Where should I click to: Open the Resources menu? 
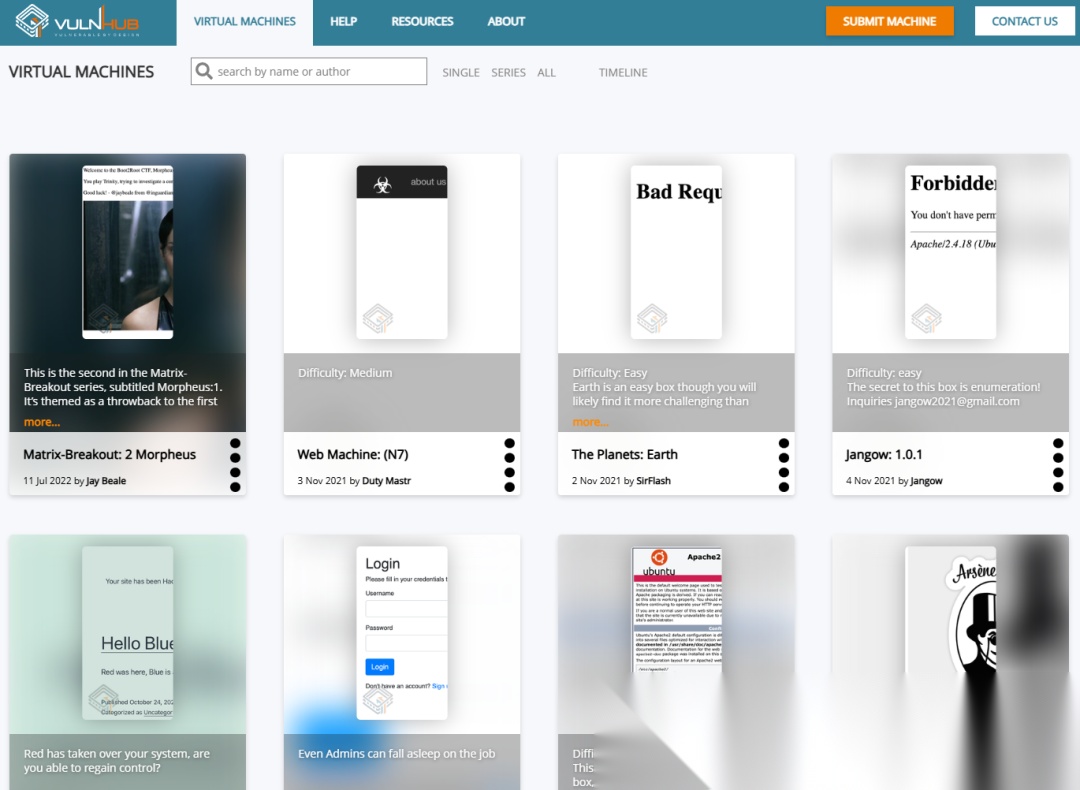pos(422,21)
